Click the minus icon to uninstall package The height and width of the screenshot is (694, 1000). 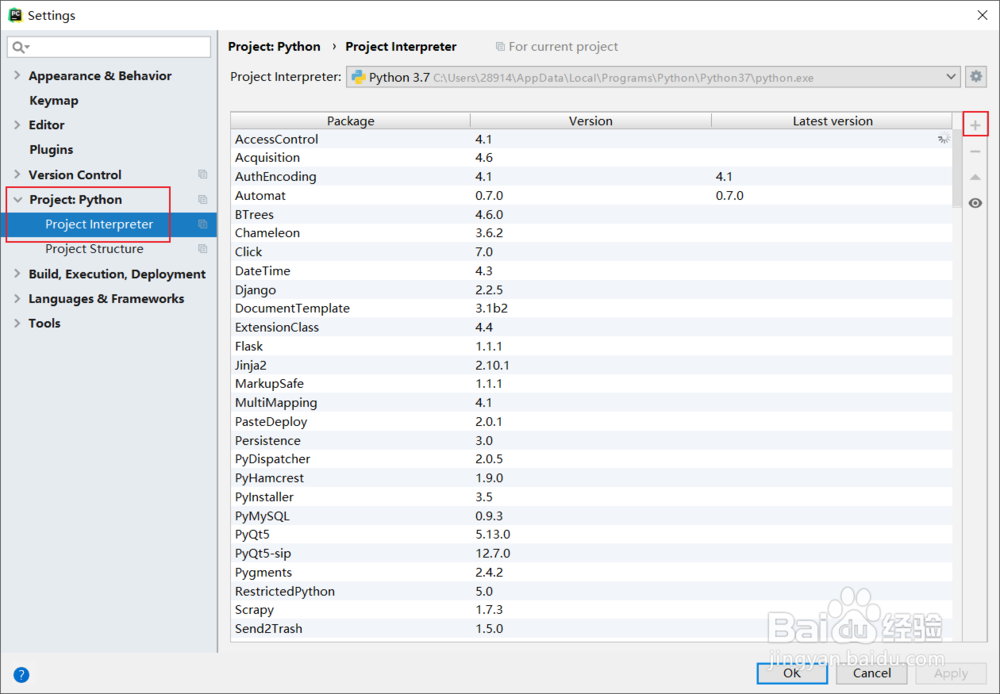click(x=975, y=151)
